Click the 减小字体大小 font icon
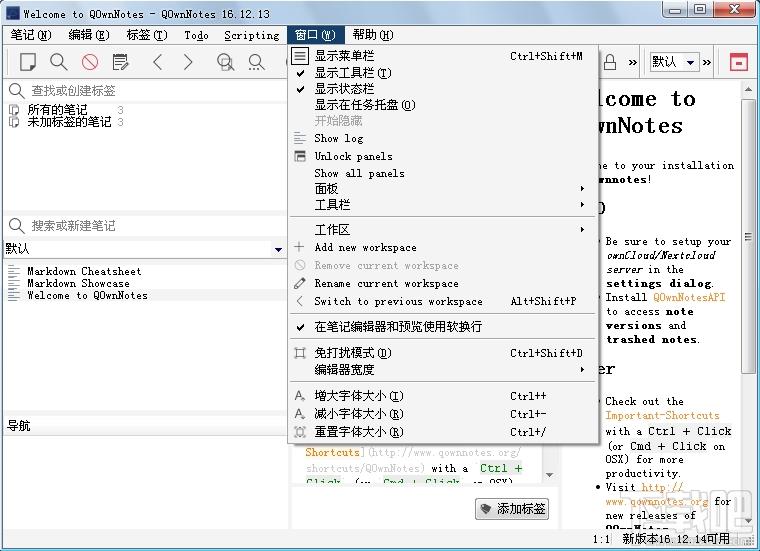The width and height of the screenshot is (760, 551). pos(300,414)
